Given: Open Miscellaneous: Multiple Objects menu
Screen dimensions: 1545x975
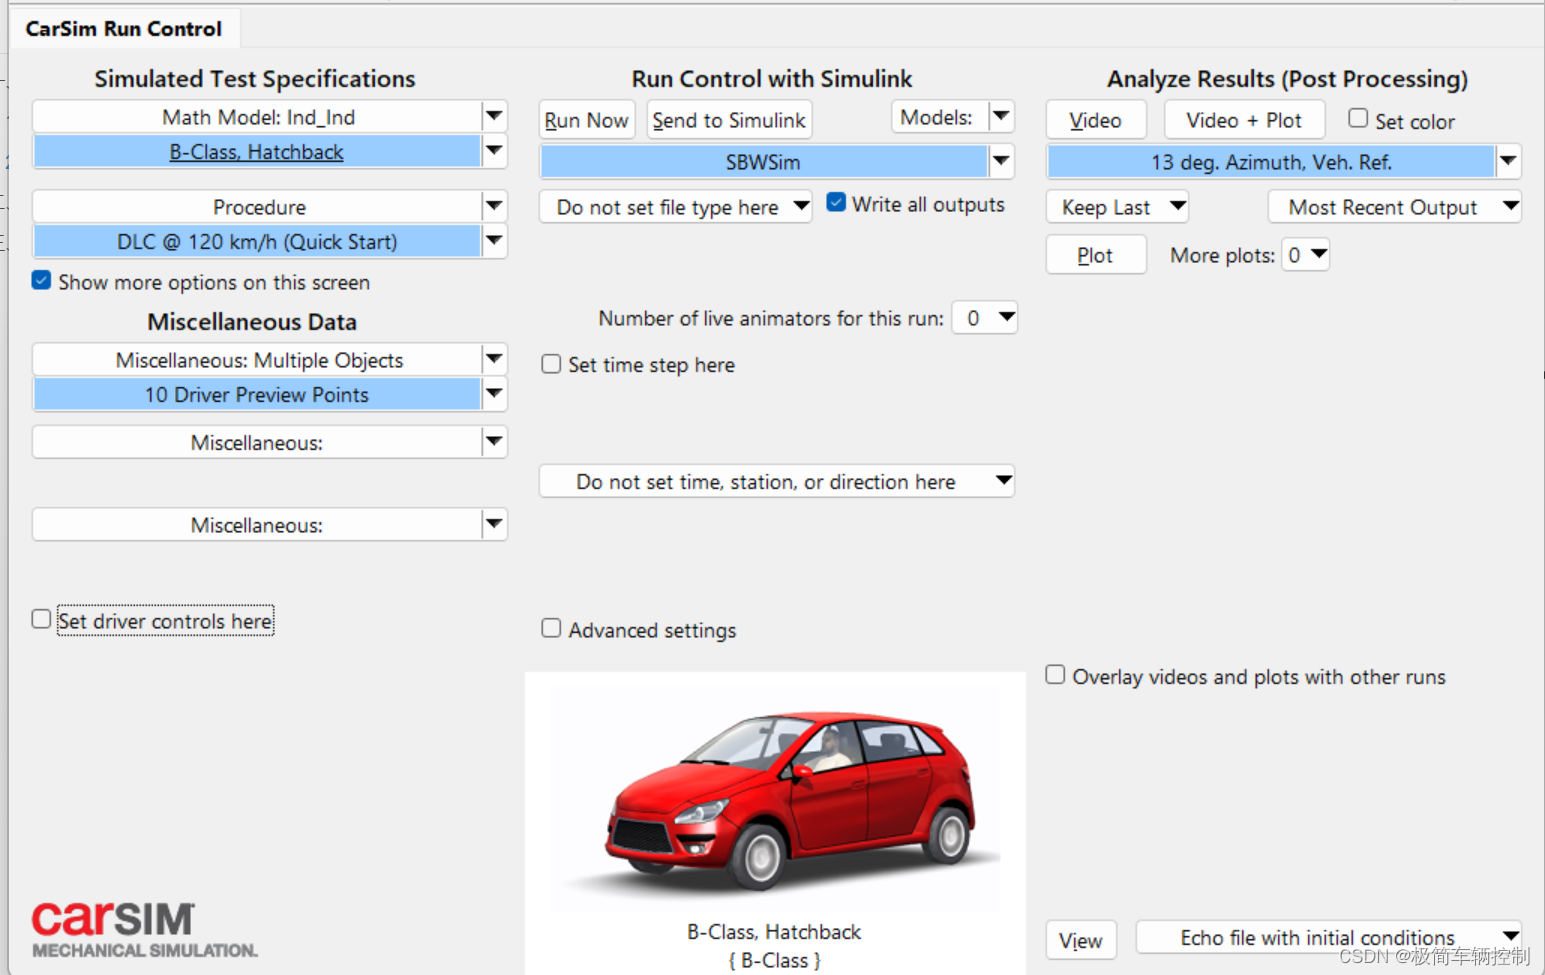Looking at the screenshot, I should [x=270, y=360].
